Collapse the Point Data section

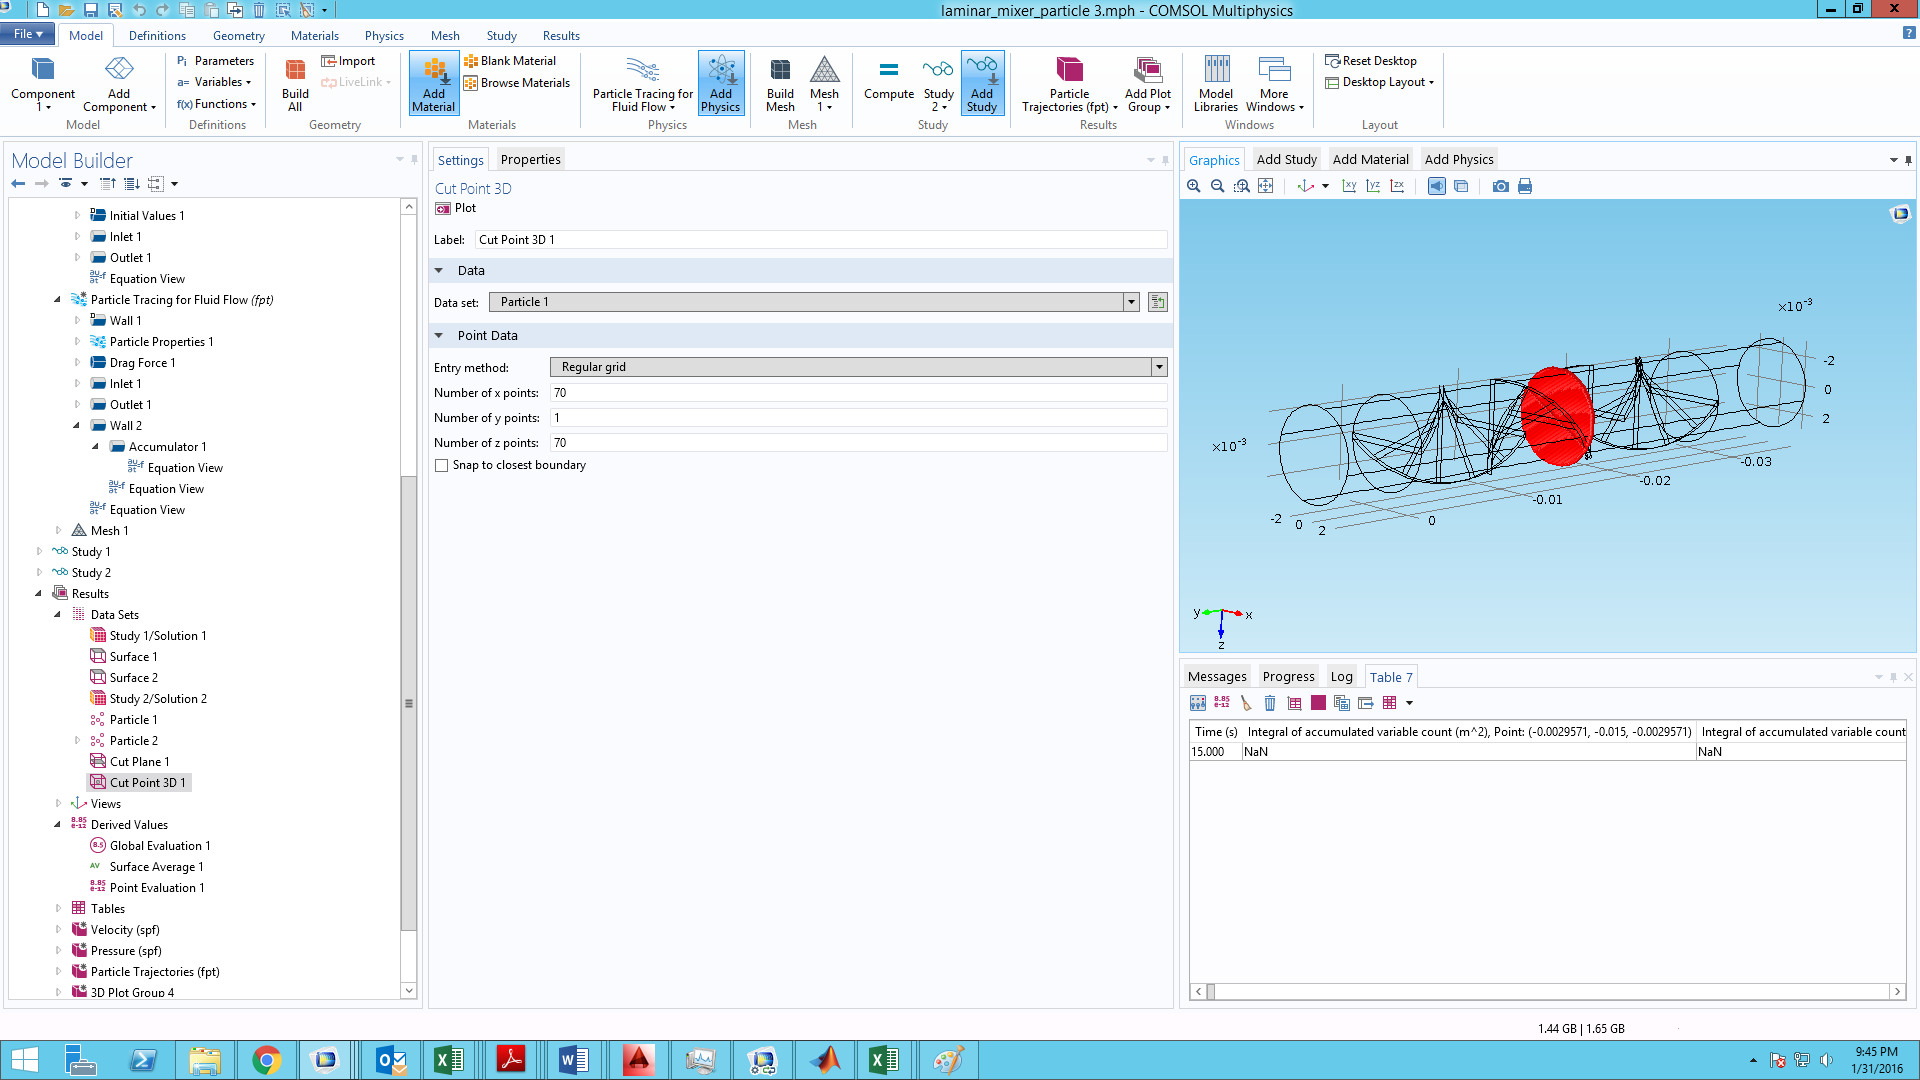pos(439,335)
